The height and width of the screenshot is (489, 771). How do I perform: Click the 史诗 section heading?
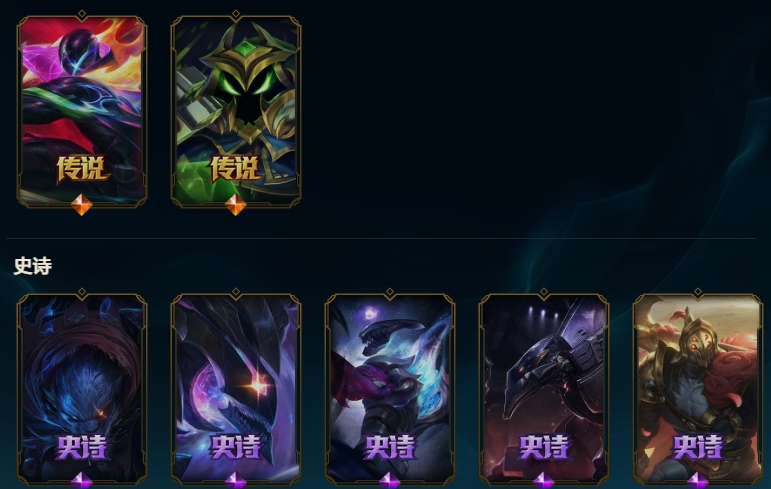click(x=32, y=266)
